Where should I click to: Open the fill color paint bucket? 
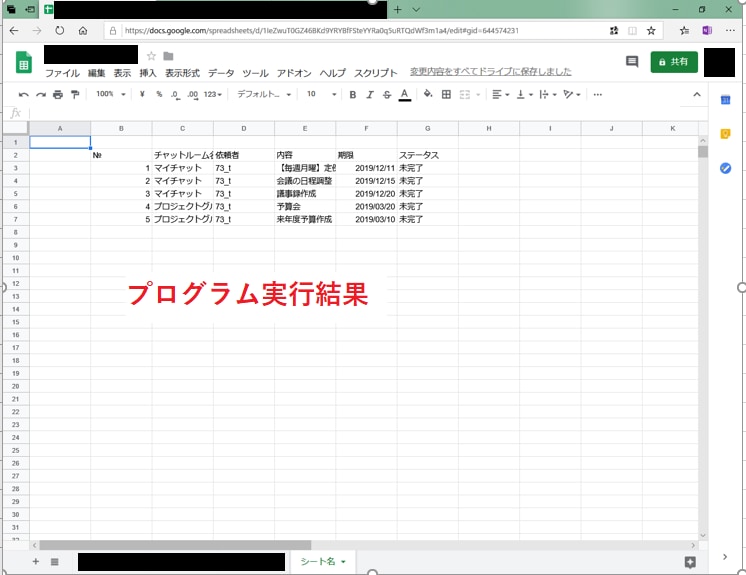(x=428, y=94)
